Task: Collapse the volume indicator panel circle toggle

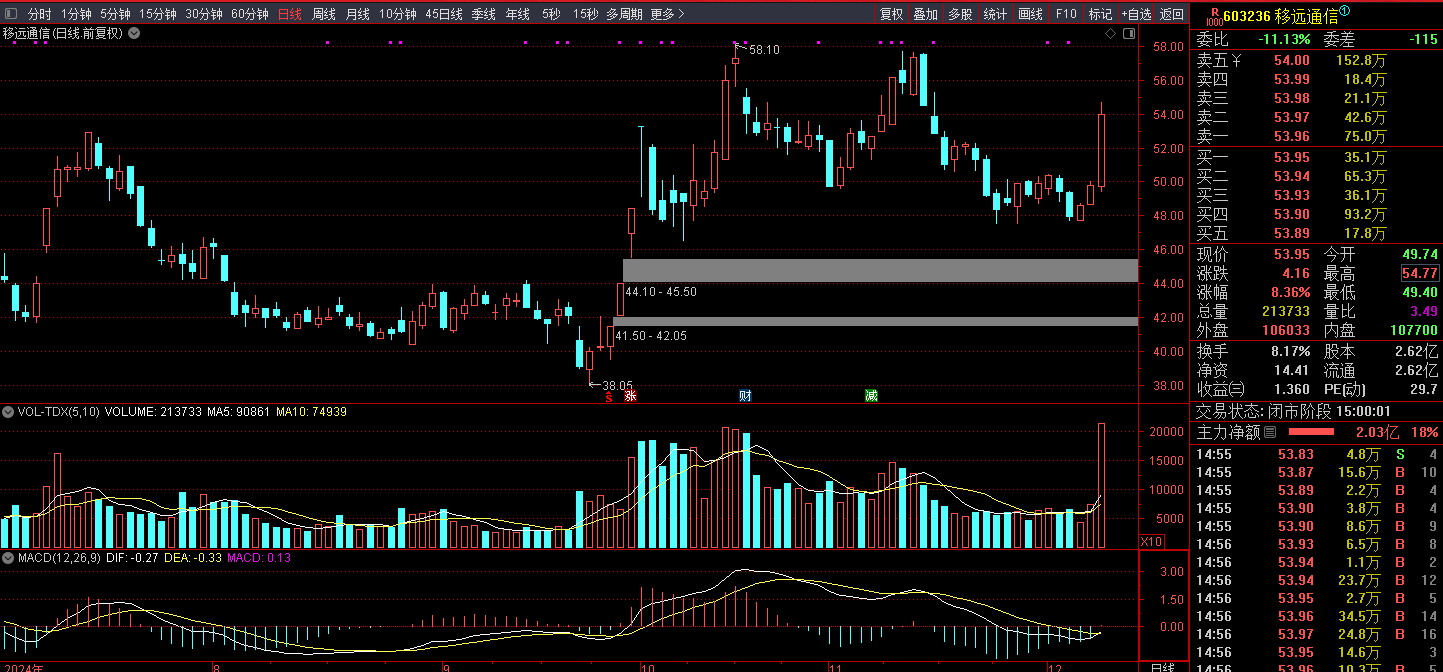Action: [x=8, y=411]
